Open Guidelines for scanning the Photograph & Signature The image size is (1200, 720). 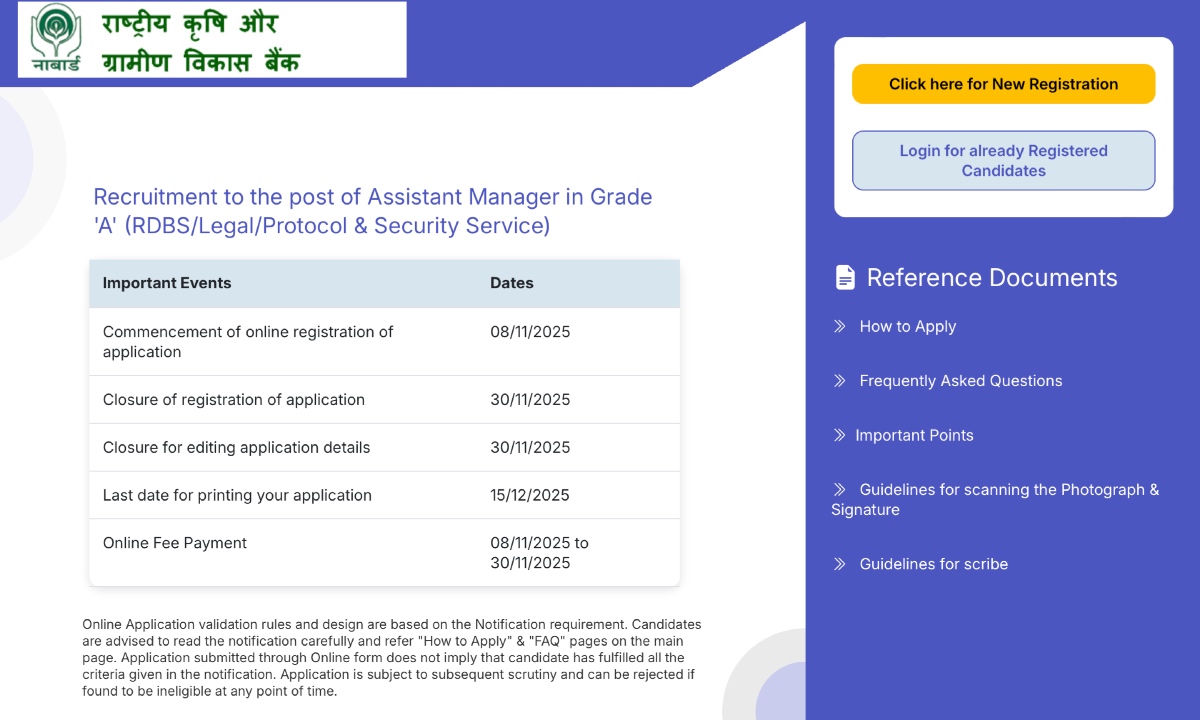(x=994, y=499)
